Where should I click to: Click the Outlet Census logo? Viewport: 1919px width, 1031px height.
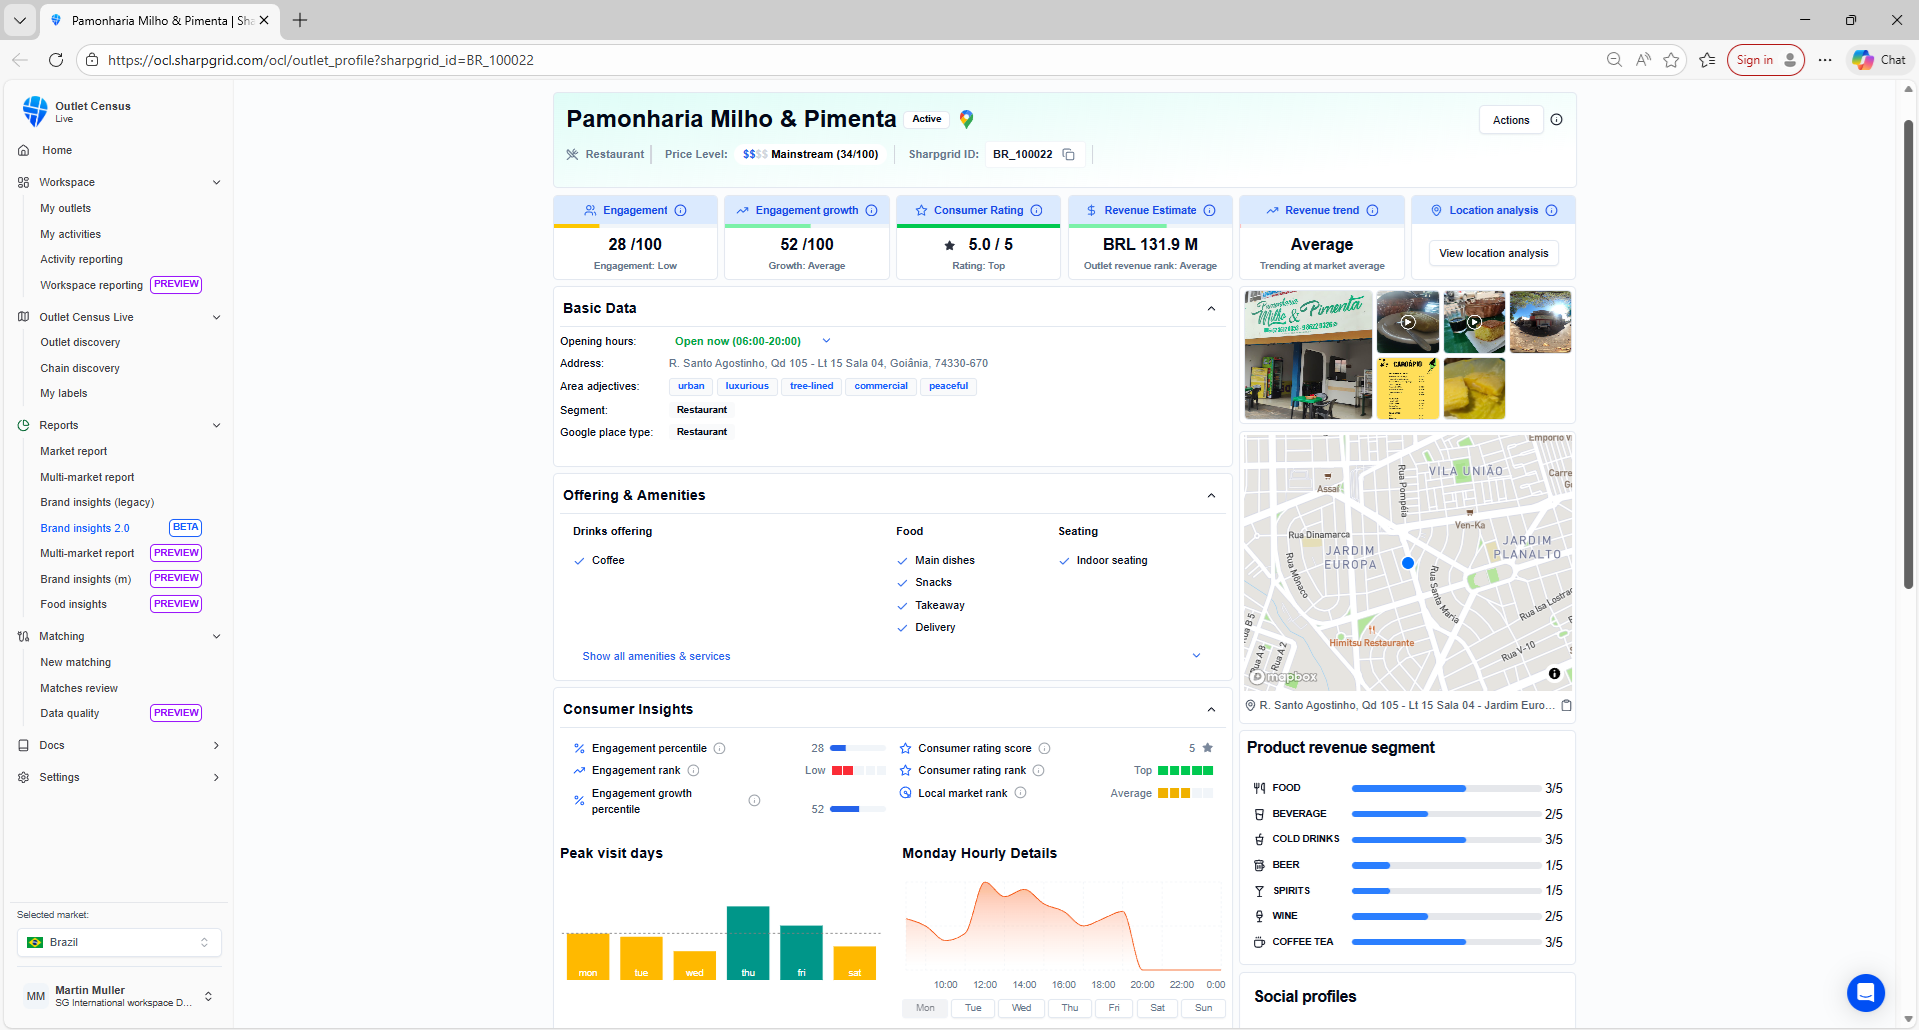[x=35, y=110]
